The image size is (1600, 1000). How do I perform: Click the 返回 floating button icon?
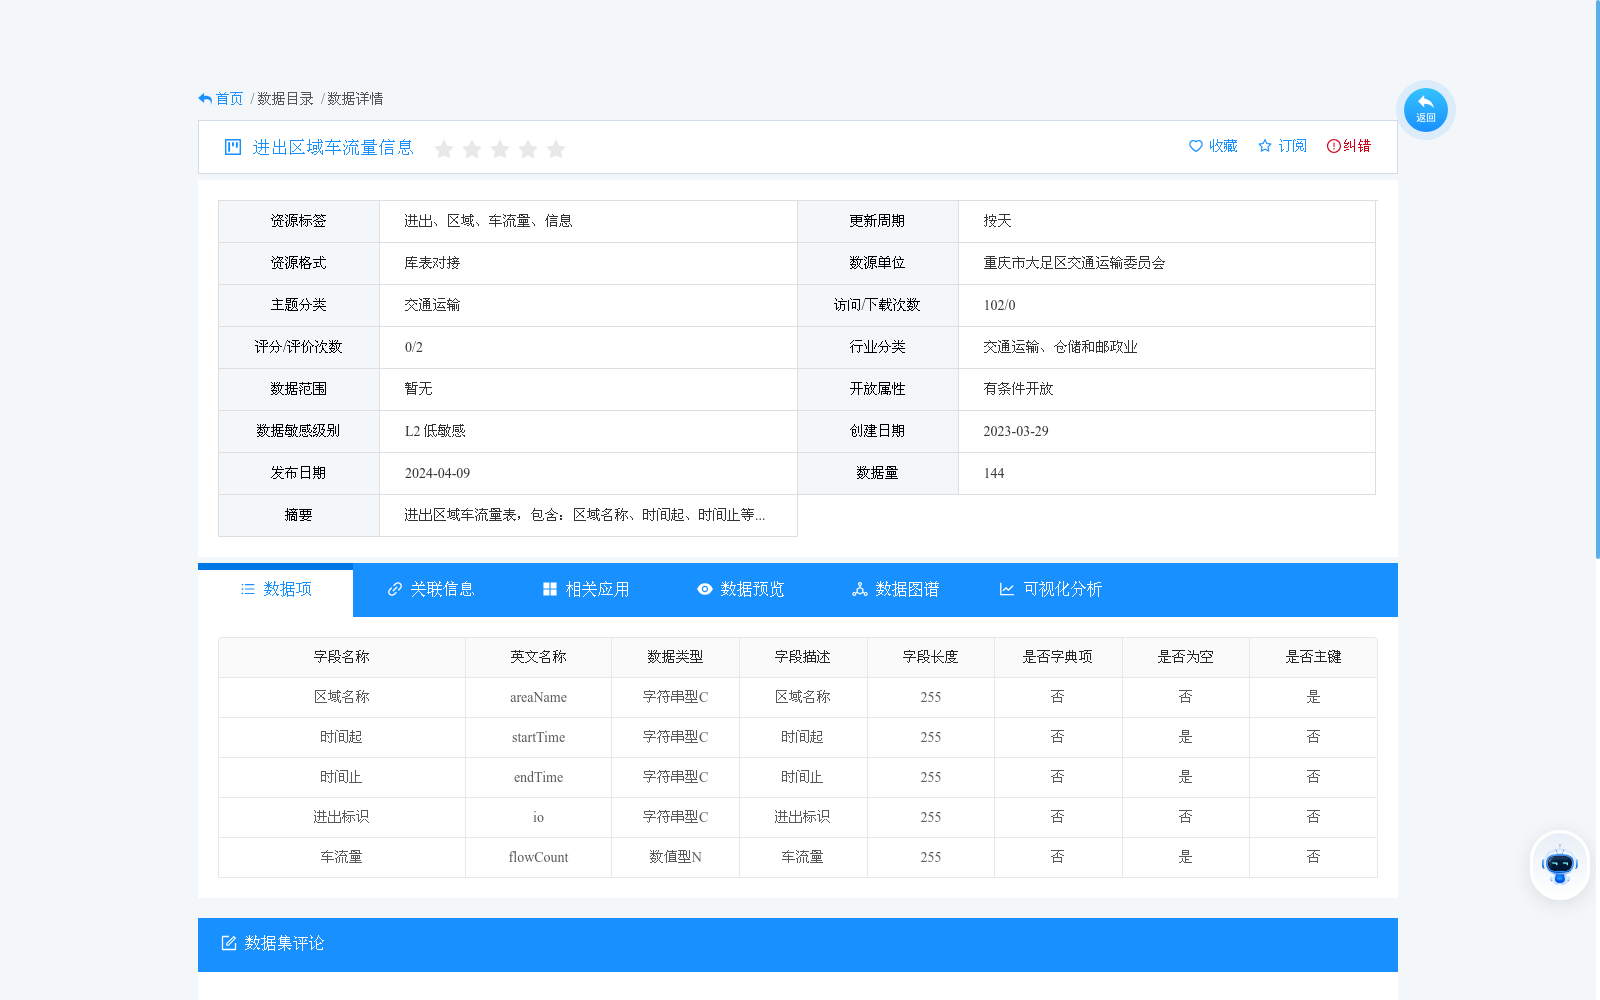coord(1425,109)
